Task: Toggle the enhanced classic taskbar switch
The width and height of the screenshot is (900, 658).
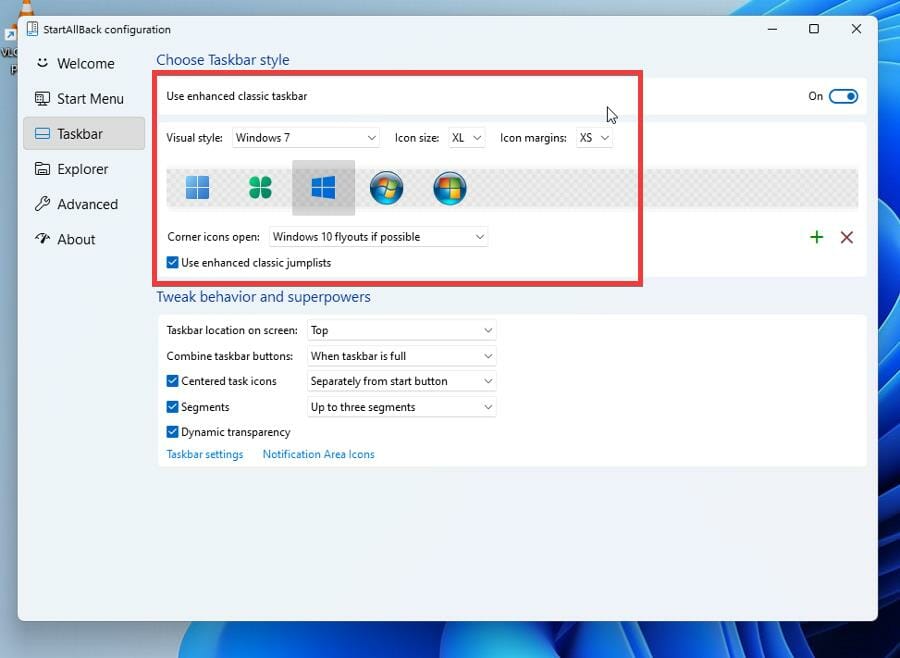Action: pyautogui.click(x=843, y=96)
